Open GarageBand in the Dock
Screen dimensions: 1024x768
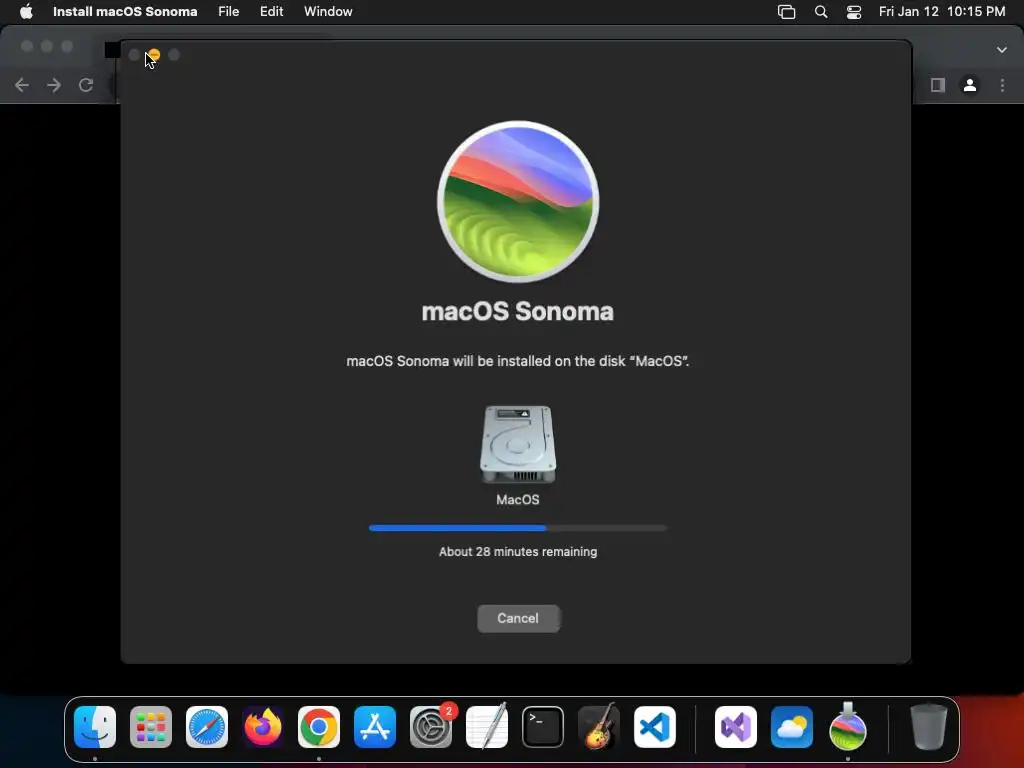599,727
